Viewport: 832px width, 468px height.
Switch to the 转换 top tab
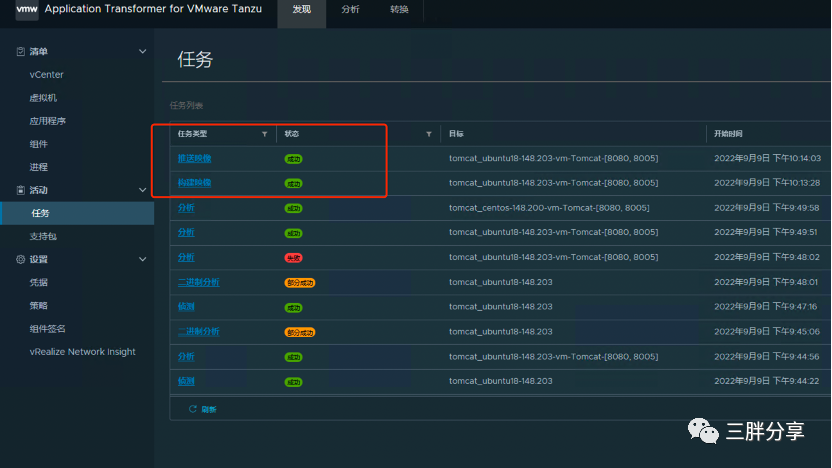[x=399, y=10]
